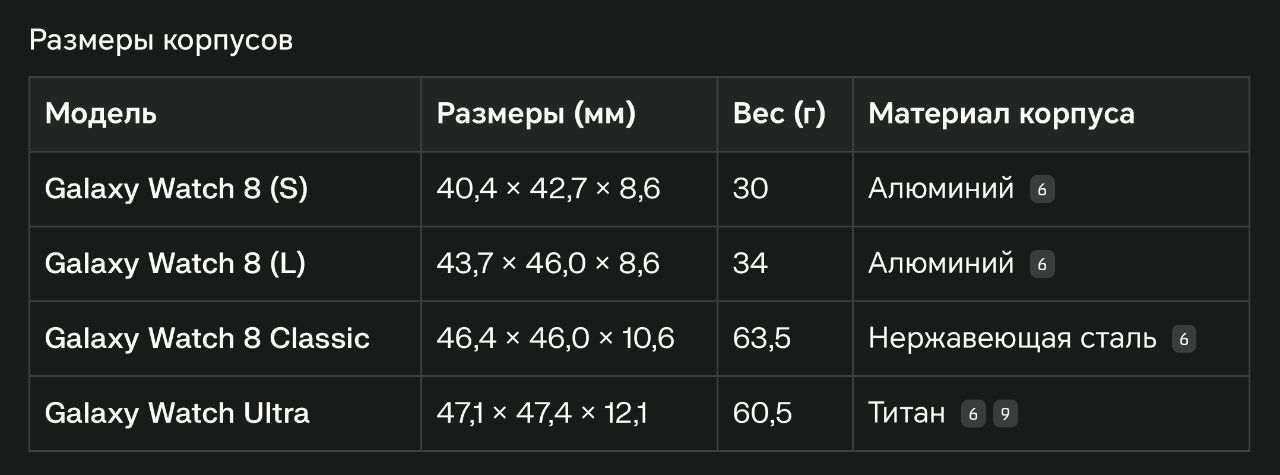Screen dimensions: 1280x475
Task: Open citation 6 next to Титан
Action: 973,414
